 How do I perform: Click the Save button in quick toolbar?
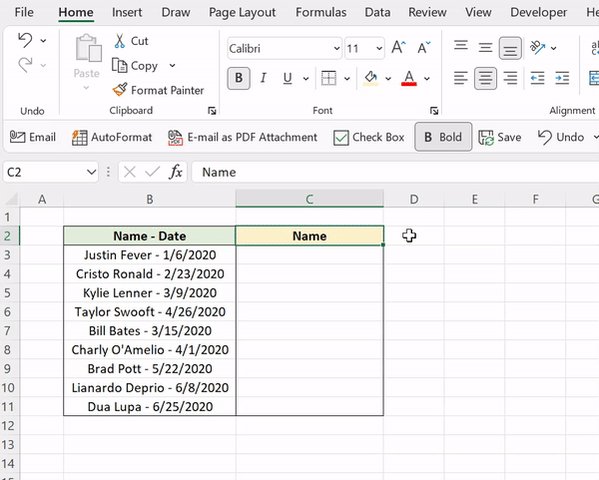(500, 137)
